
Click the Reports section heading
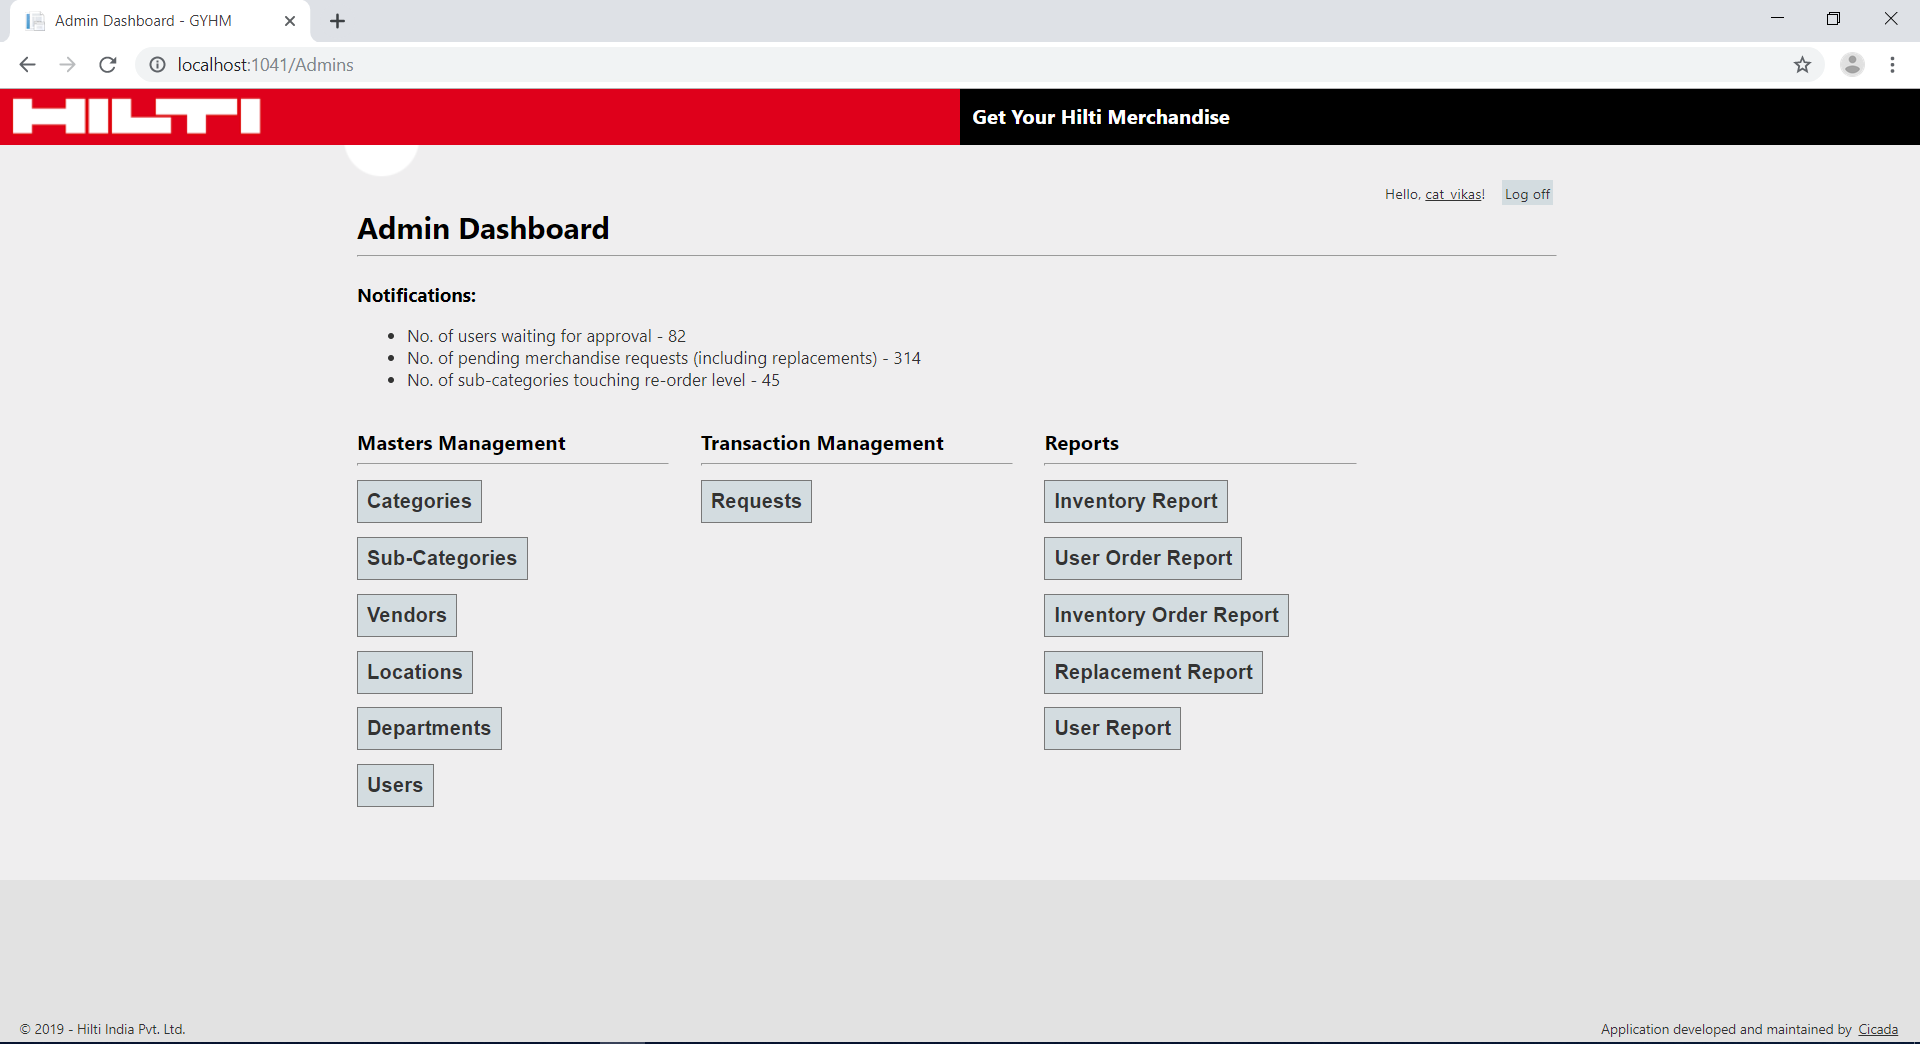coord(1082,443)
